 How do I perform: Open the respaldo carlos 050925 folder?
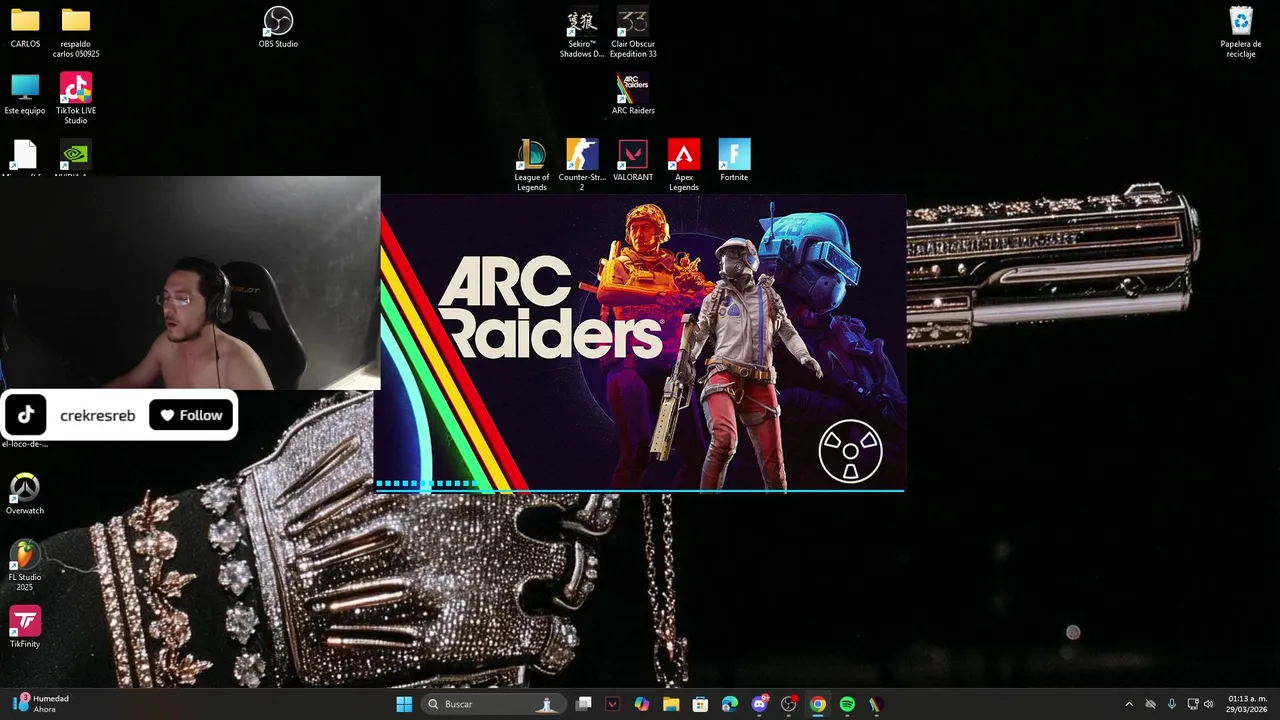(76, 32)
